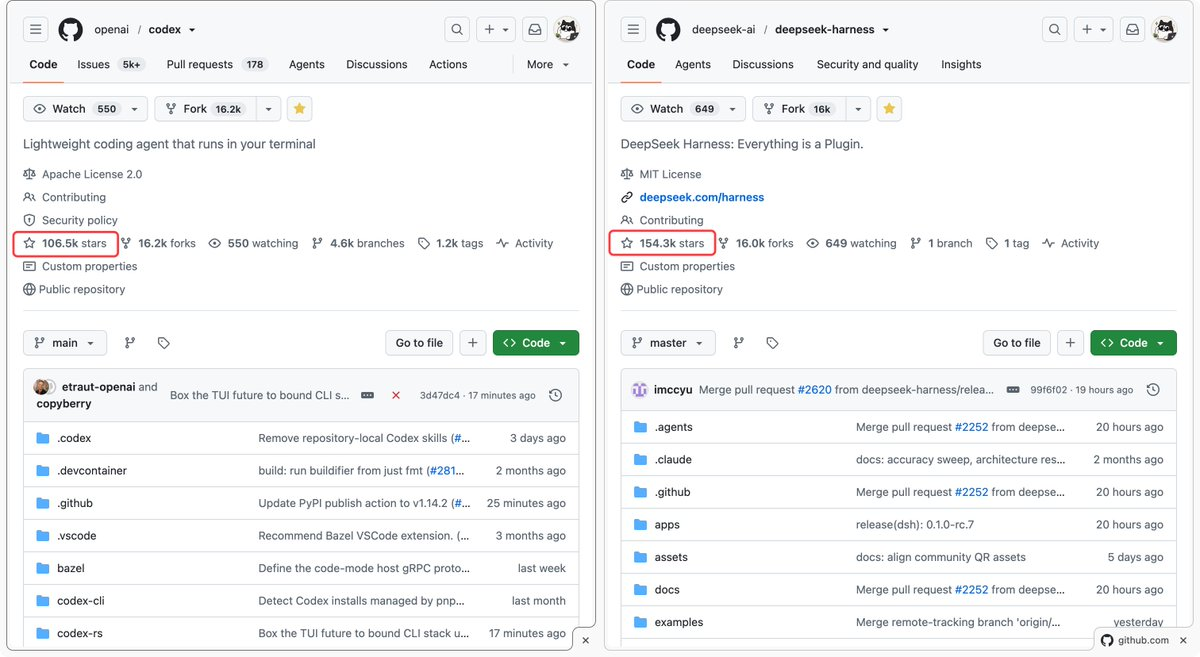Expand More tabs menu in codex window
Screen dimensions: 1200x657
[547, 64]
